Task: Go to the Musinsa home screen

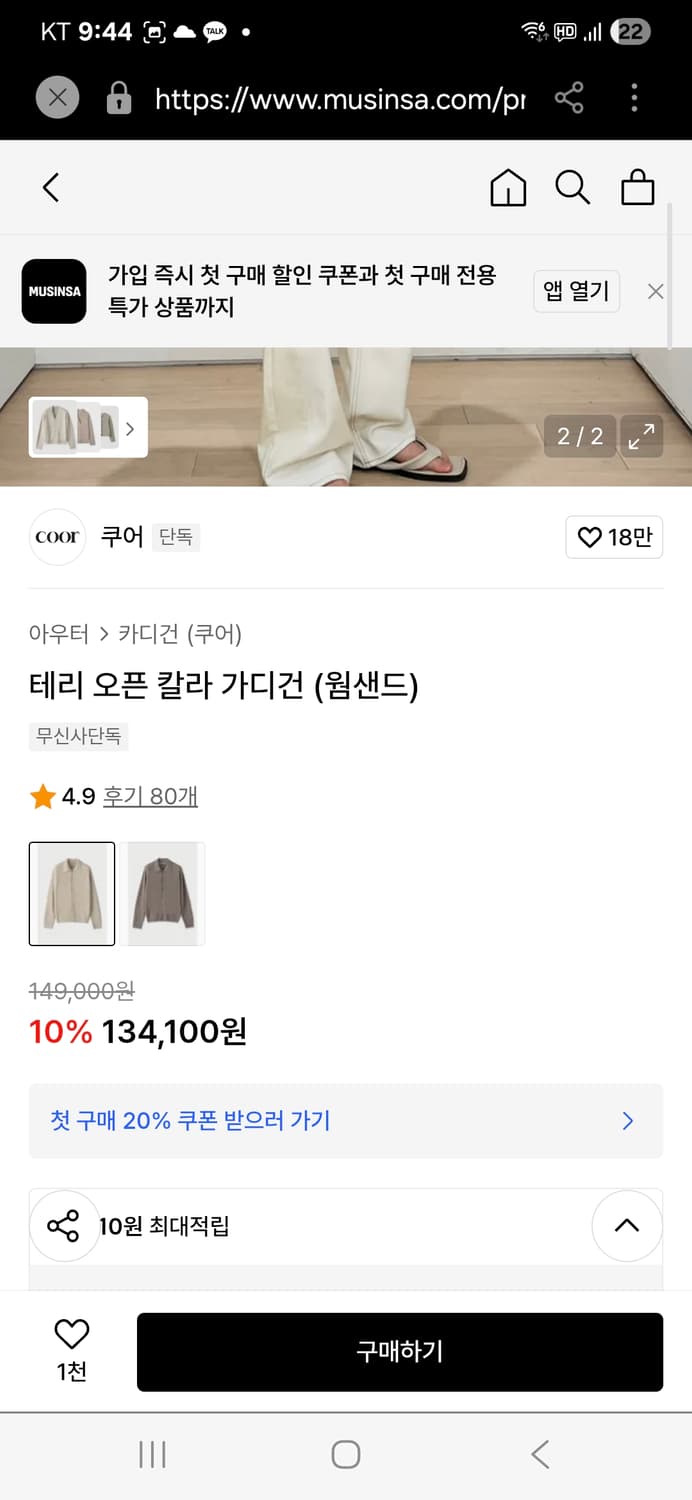Action: point(508,187)
